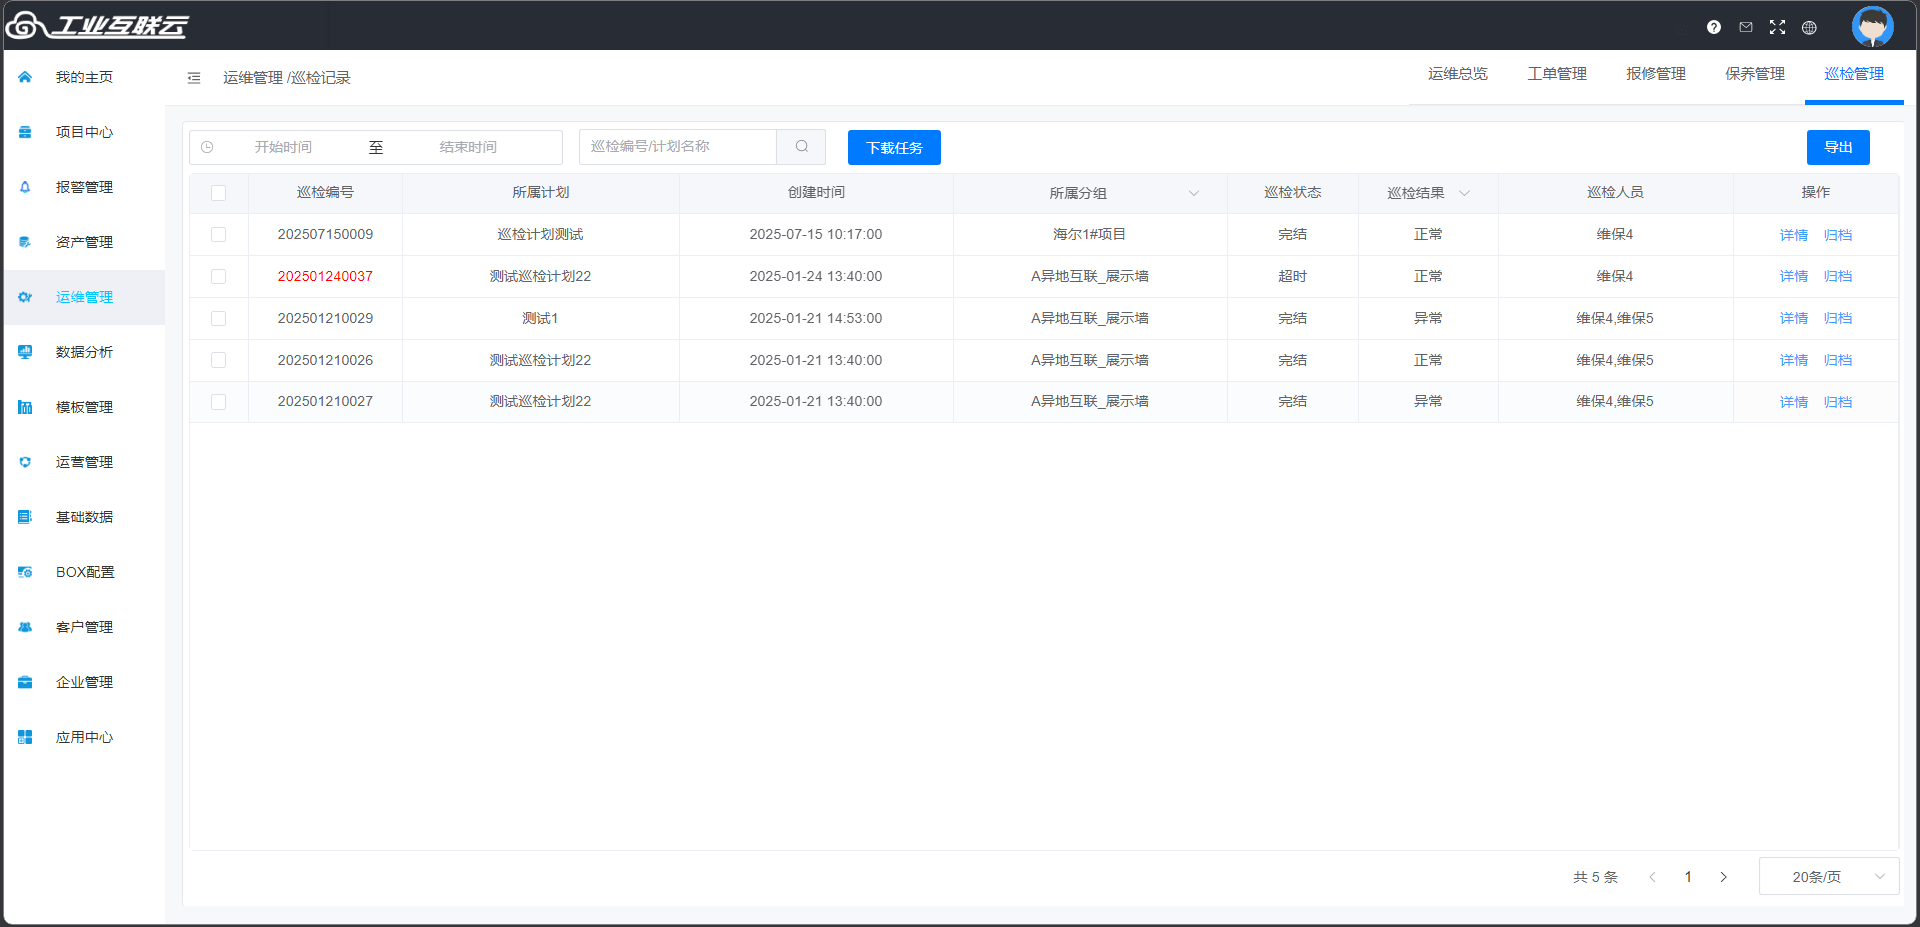Click the user avatar picture
The image size is (1920, 927).
(x=1872, y=26)
